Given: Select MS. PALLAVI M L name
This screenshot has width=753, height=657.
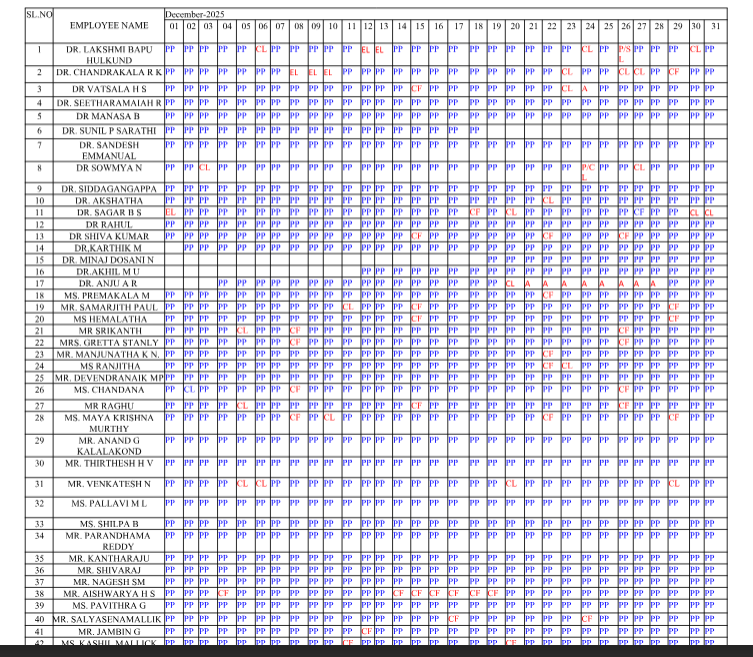Looking at the screenshot, I should pyautogui.click(x=109, y=504).
